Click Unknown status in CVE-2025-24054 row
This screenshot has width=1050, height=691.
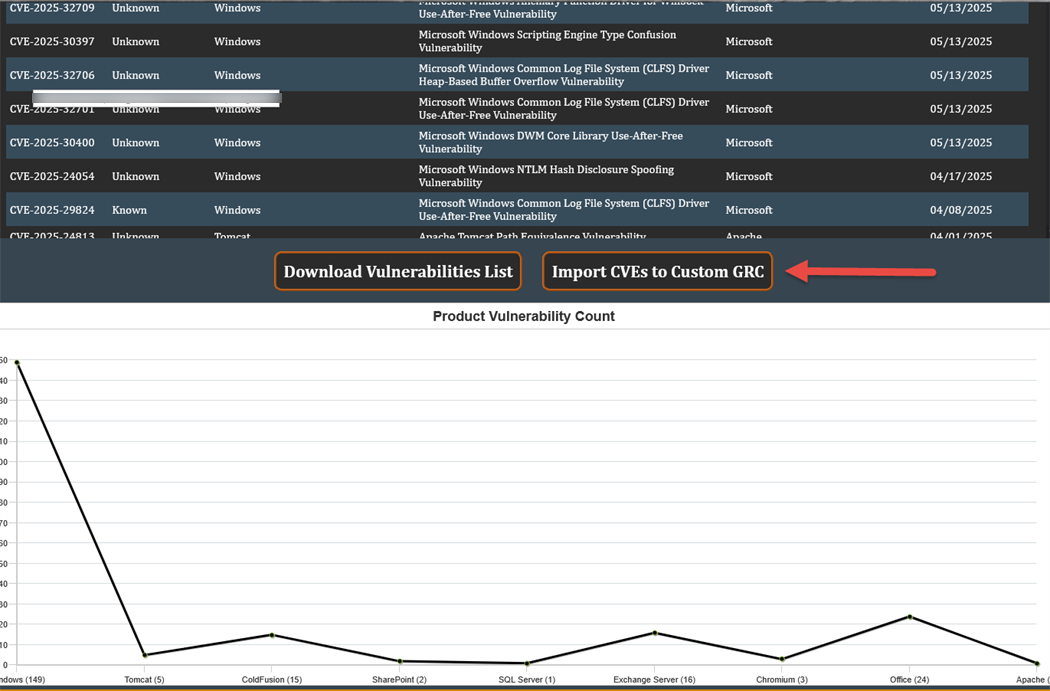tap(135, 176)
